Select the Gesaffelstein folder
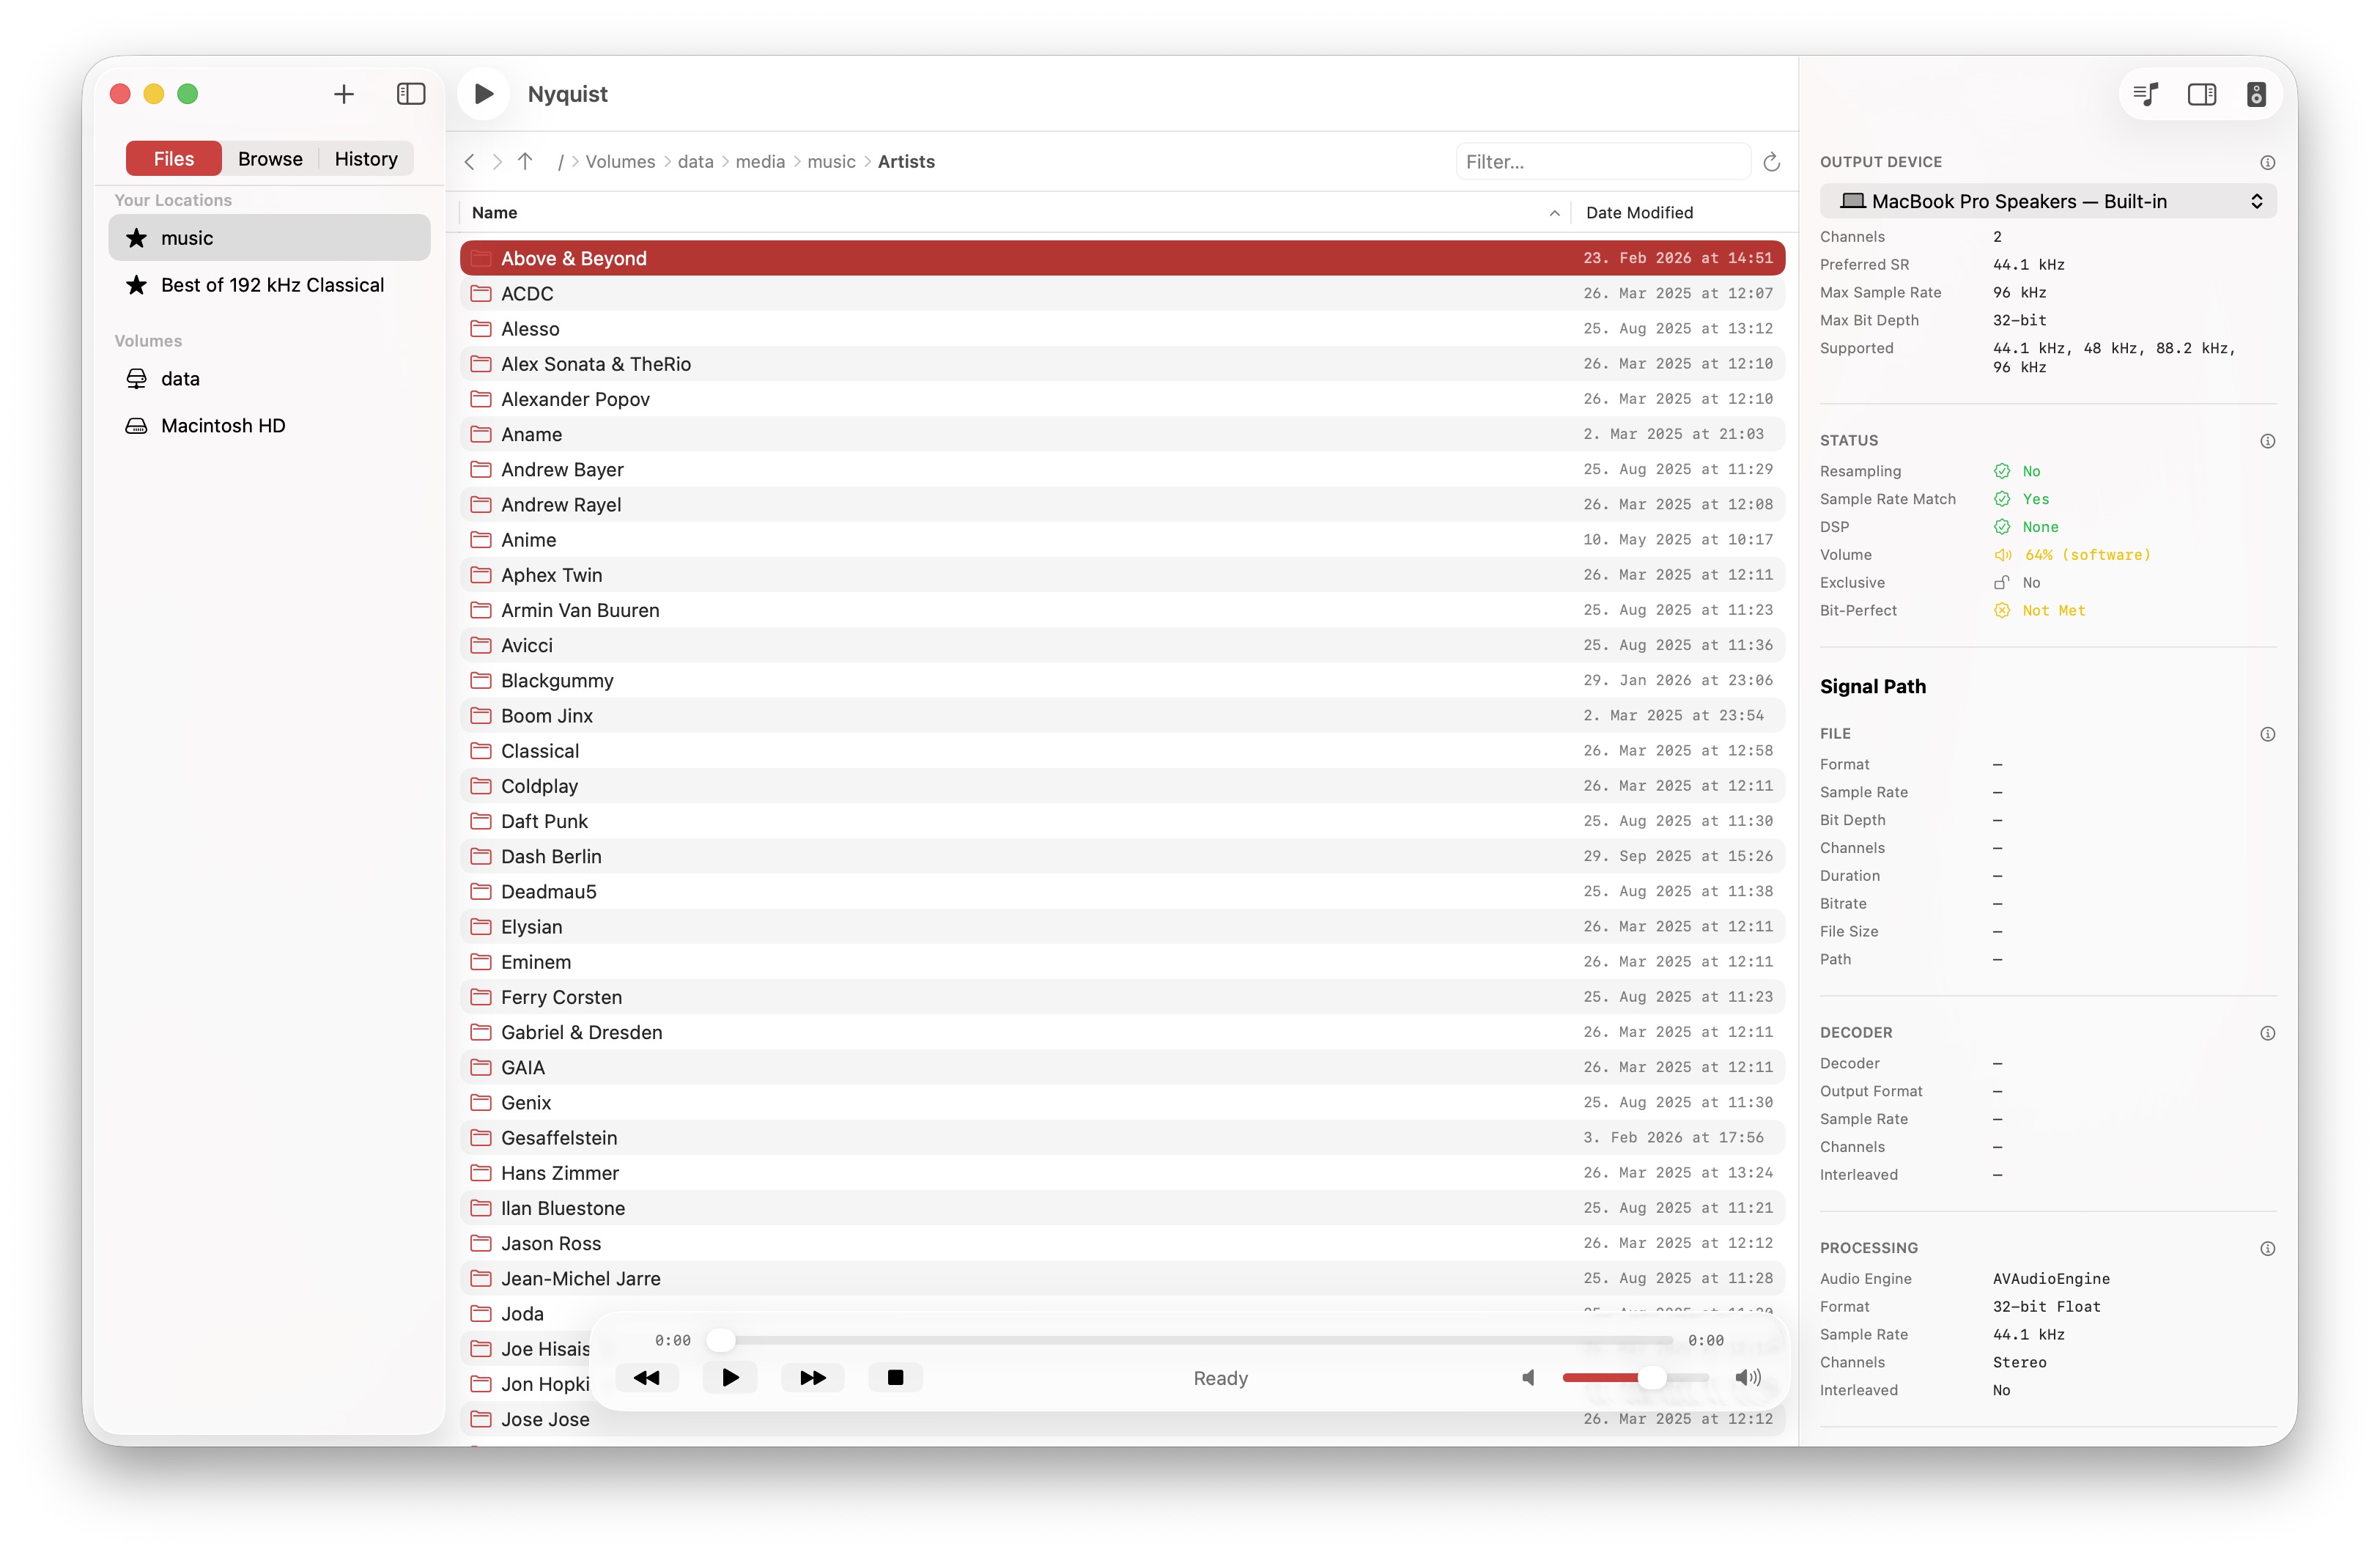2380x1555 pixels. click(1122, 1138)
